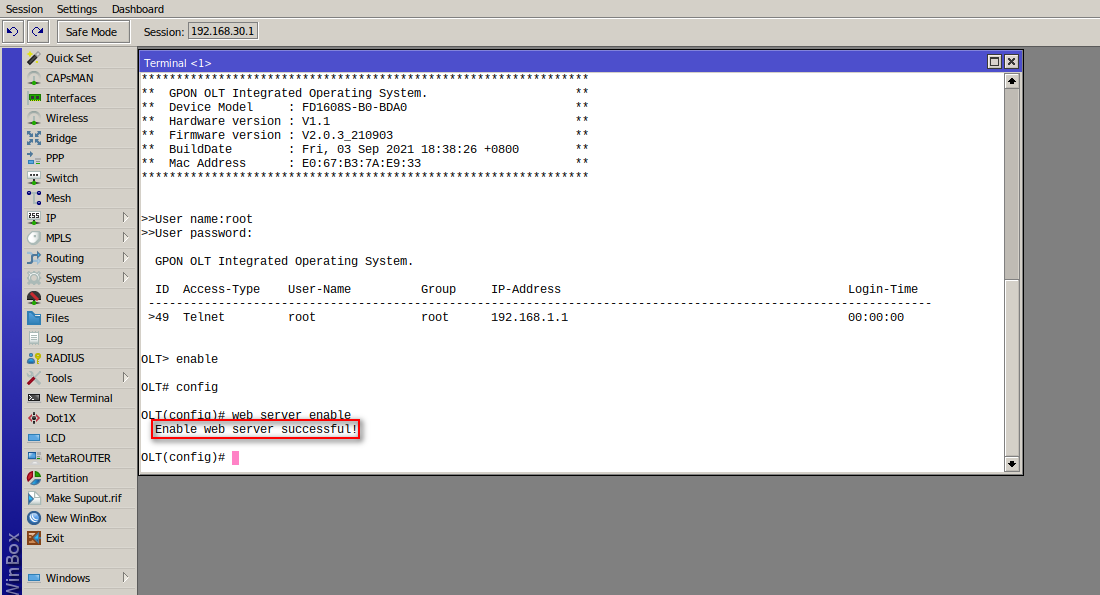Click the terminal scrollbar down arrow

point(1011,463)
